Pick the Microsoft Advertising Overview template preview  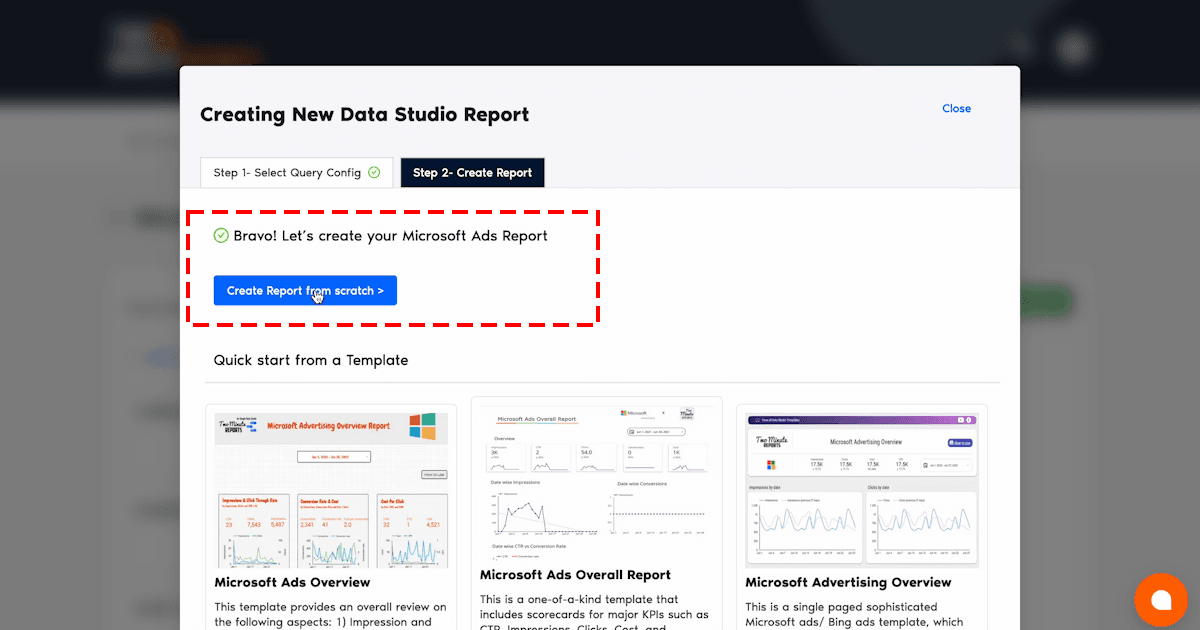861,487
